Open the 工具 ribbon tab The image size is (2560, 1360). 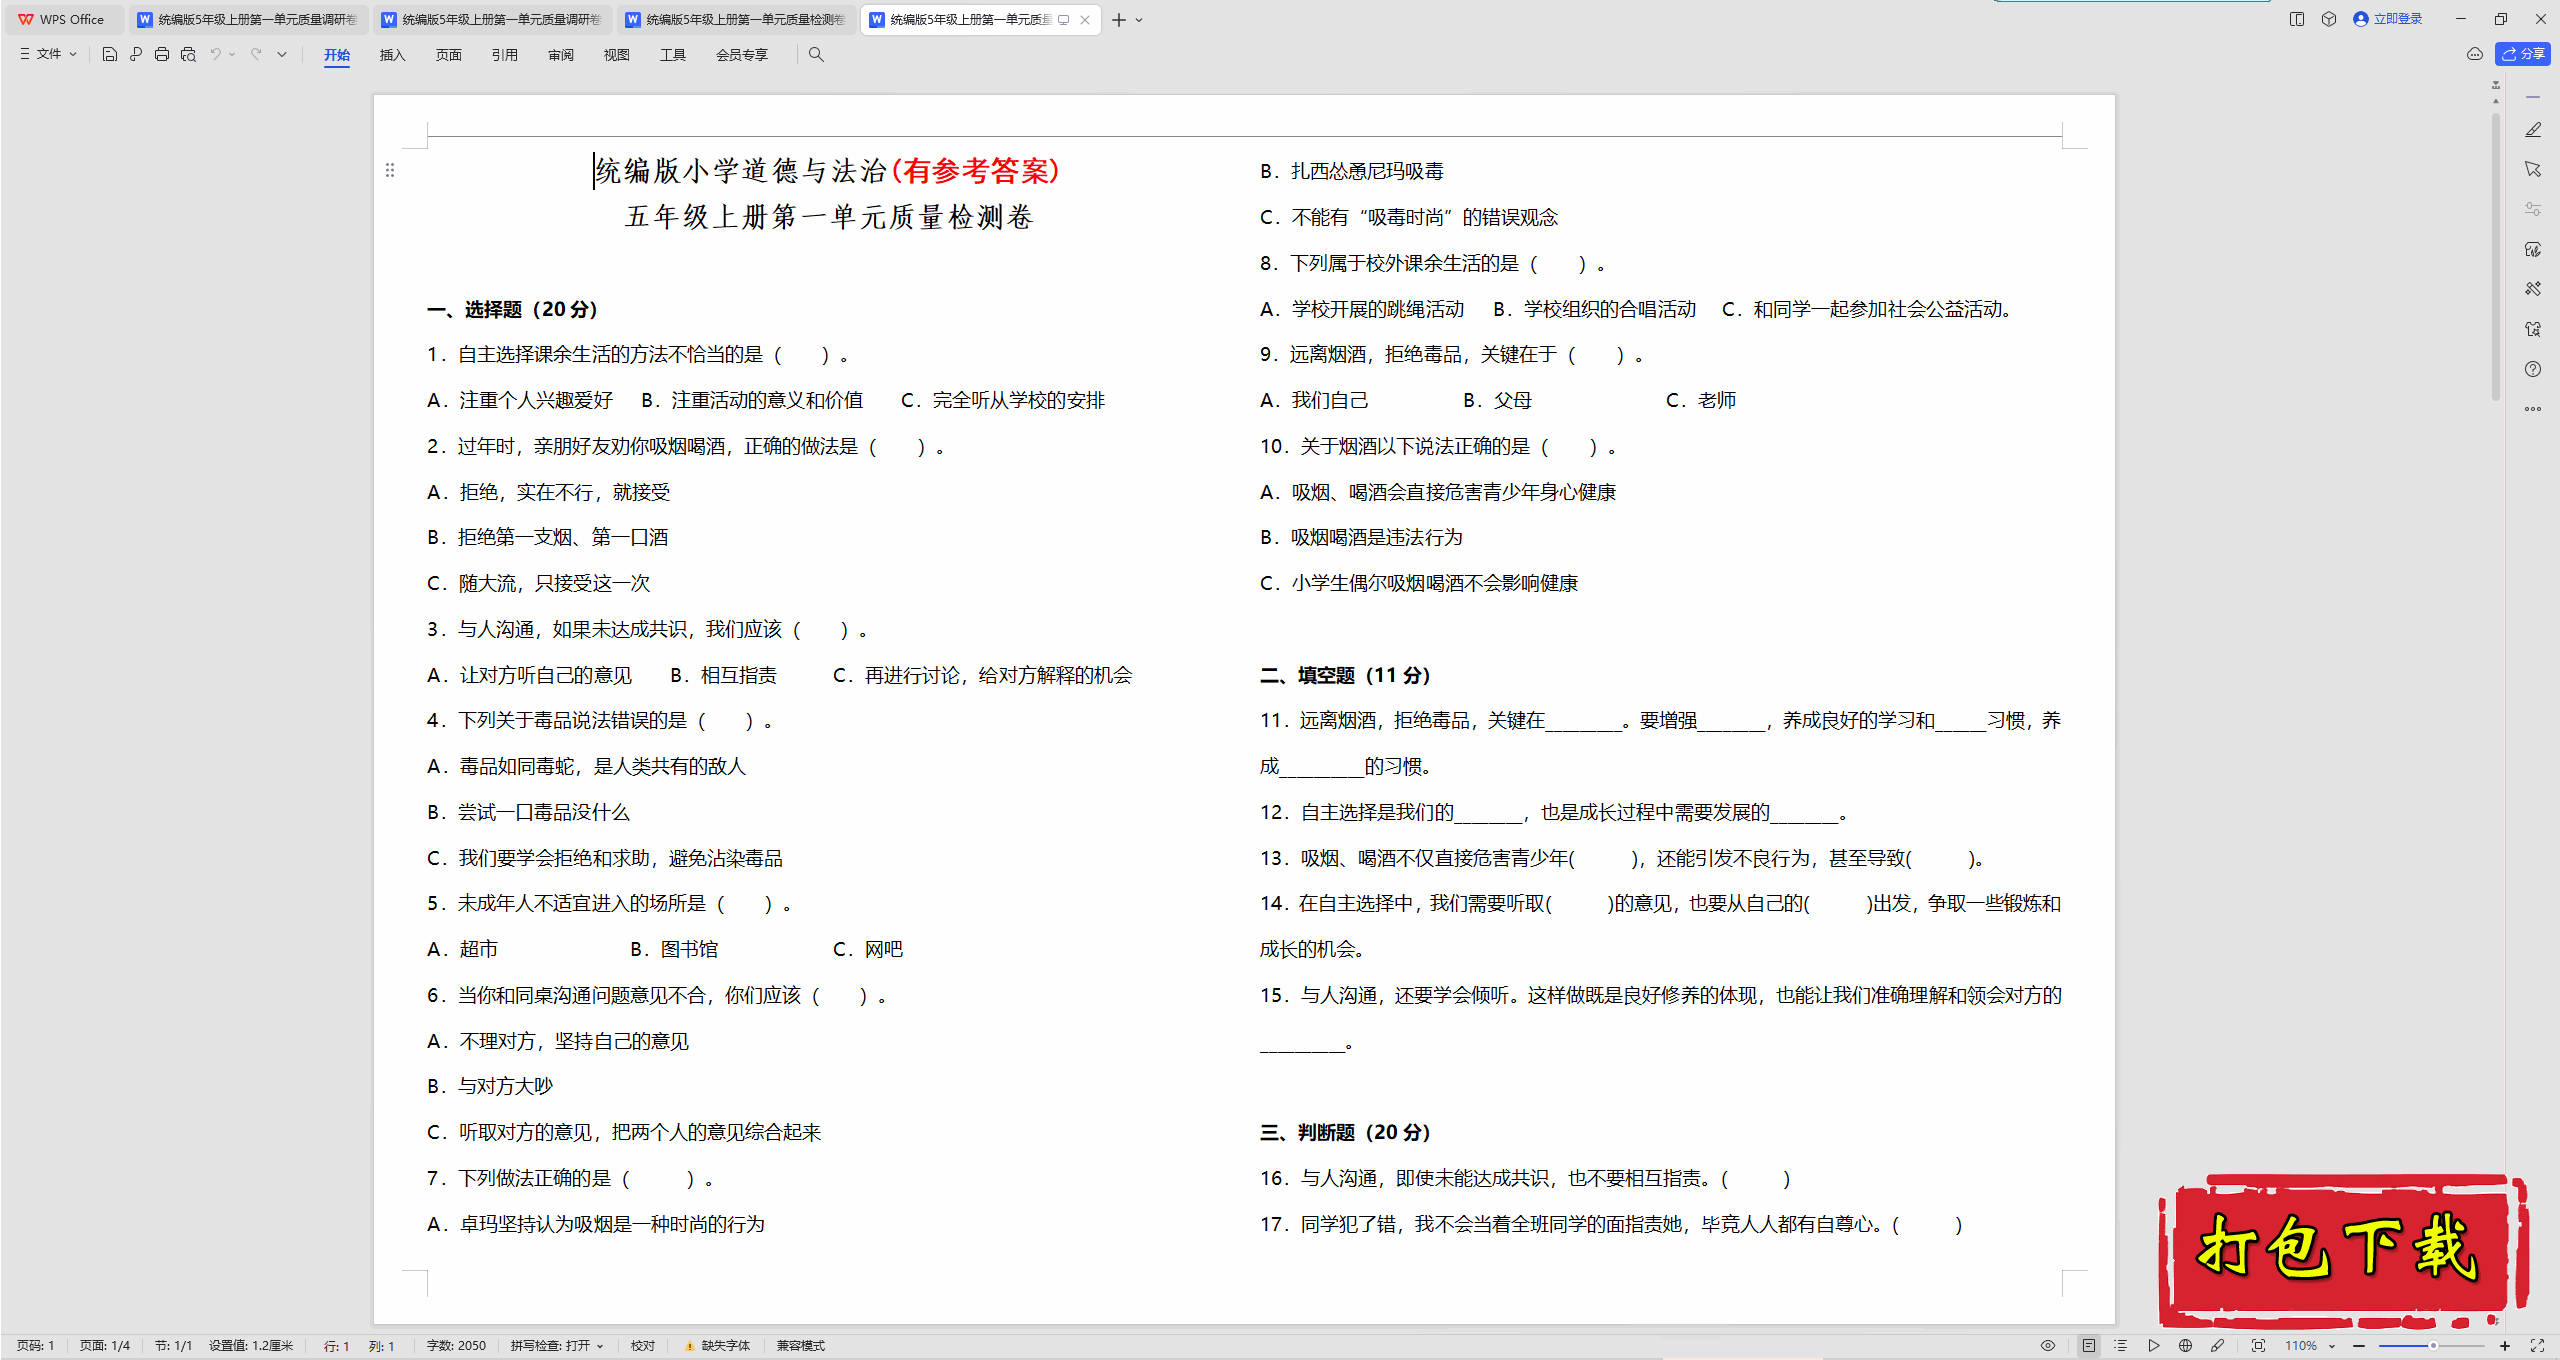pos(673,55)
